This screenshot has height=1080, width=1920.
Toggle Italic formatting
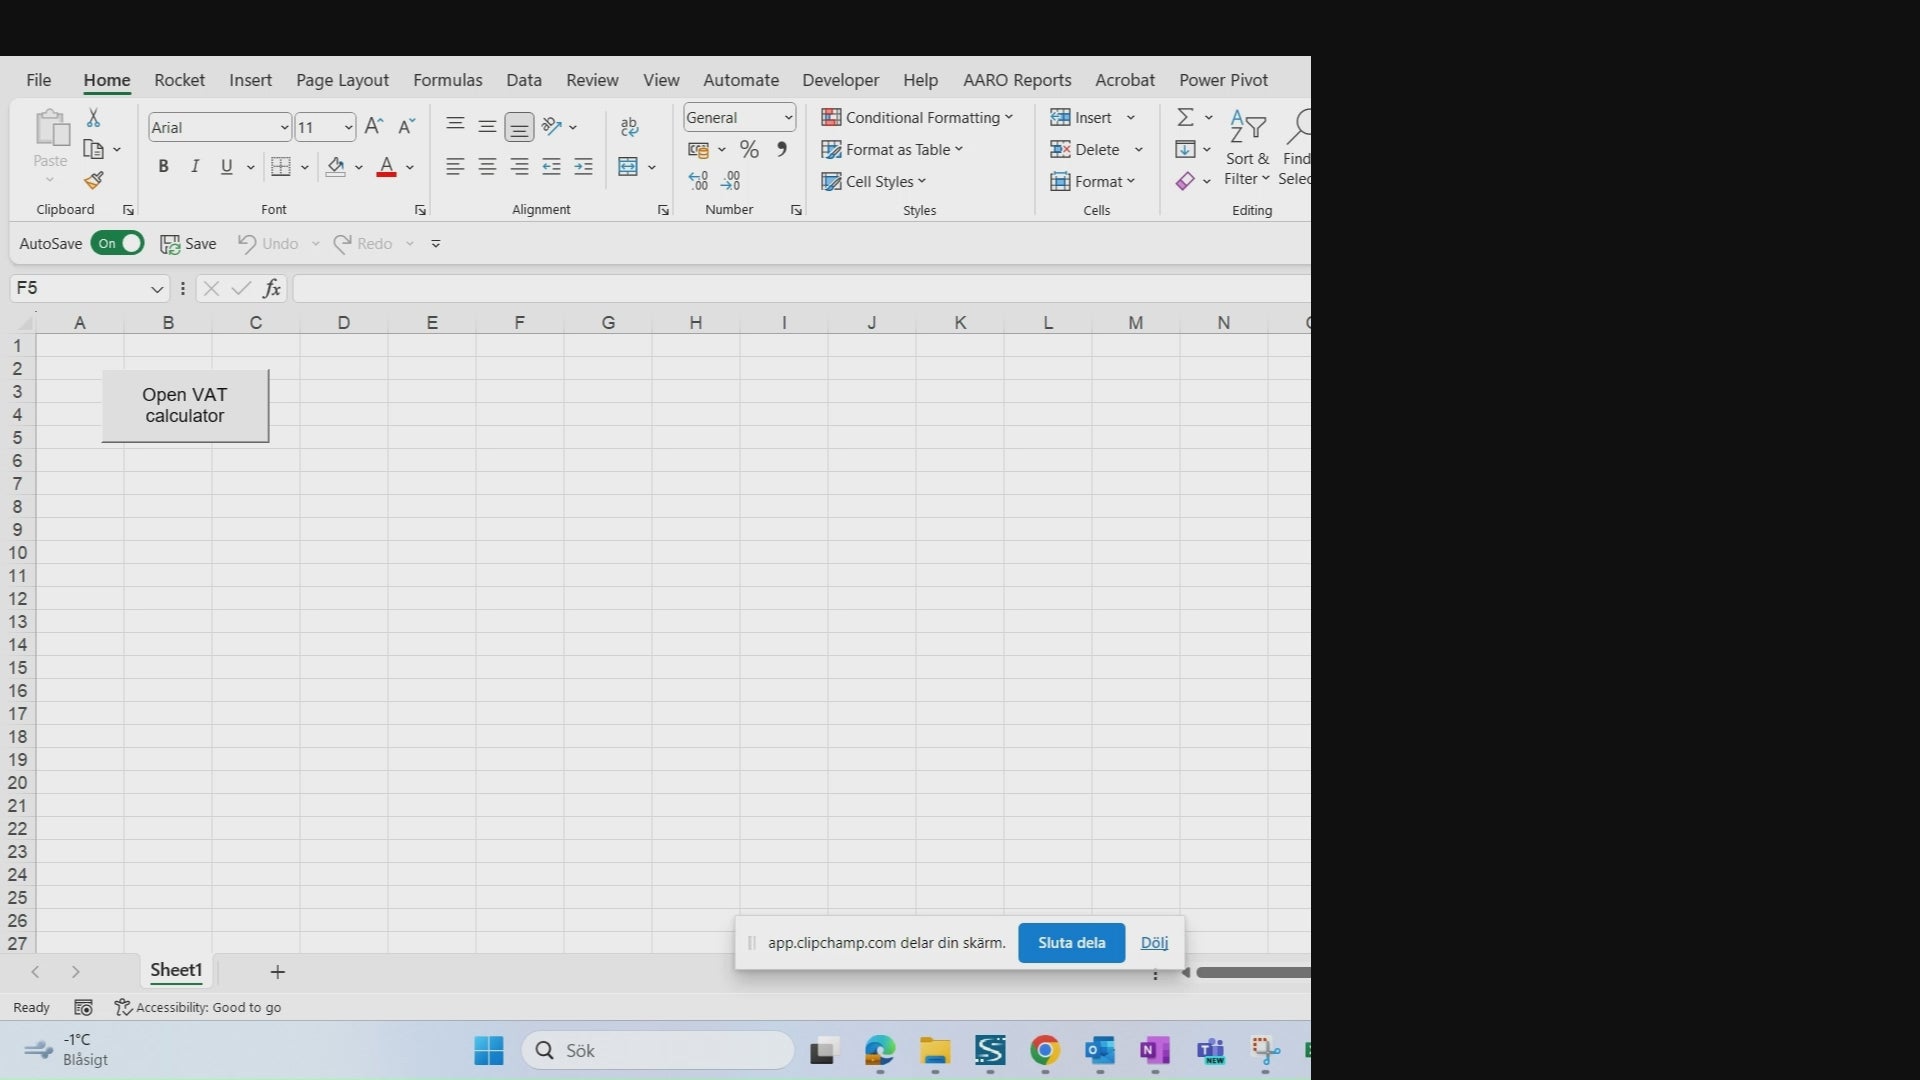(195, 167)
